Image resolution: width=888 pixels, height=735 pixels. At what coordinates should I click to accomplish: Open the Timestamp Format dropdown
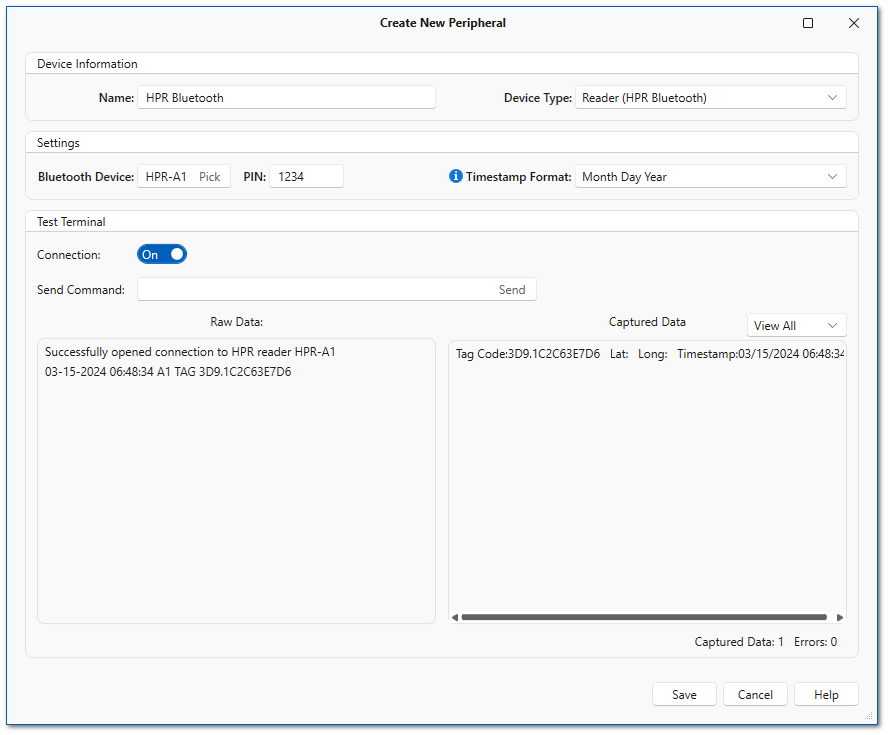711,177
